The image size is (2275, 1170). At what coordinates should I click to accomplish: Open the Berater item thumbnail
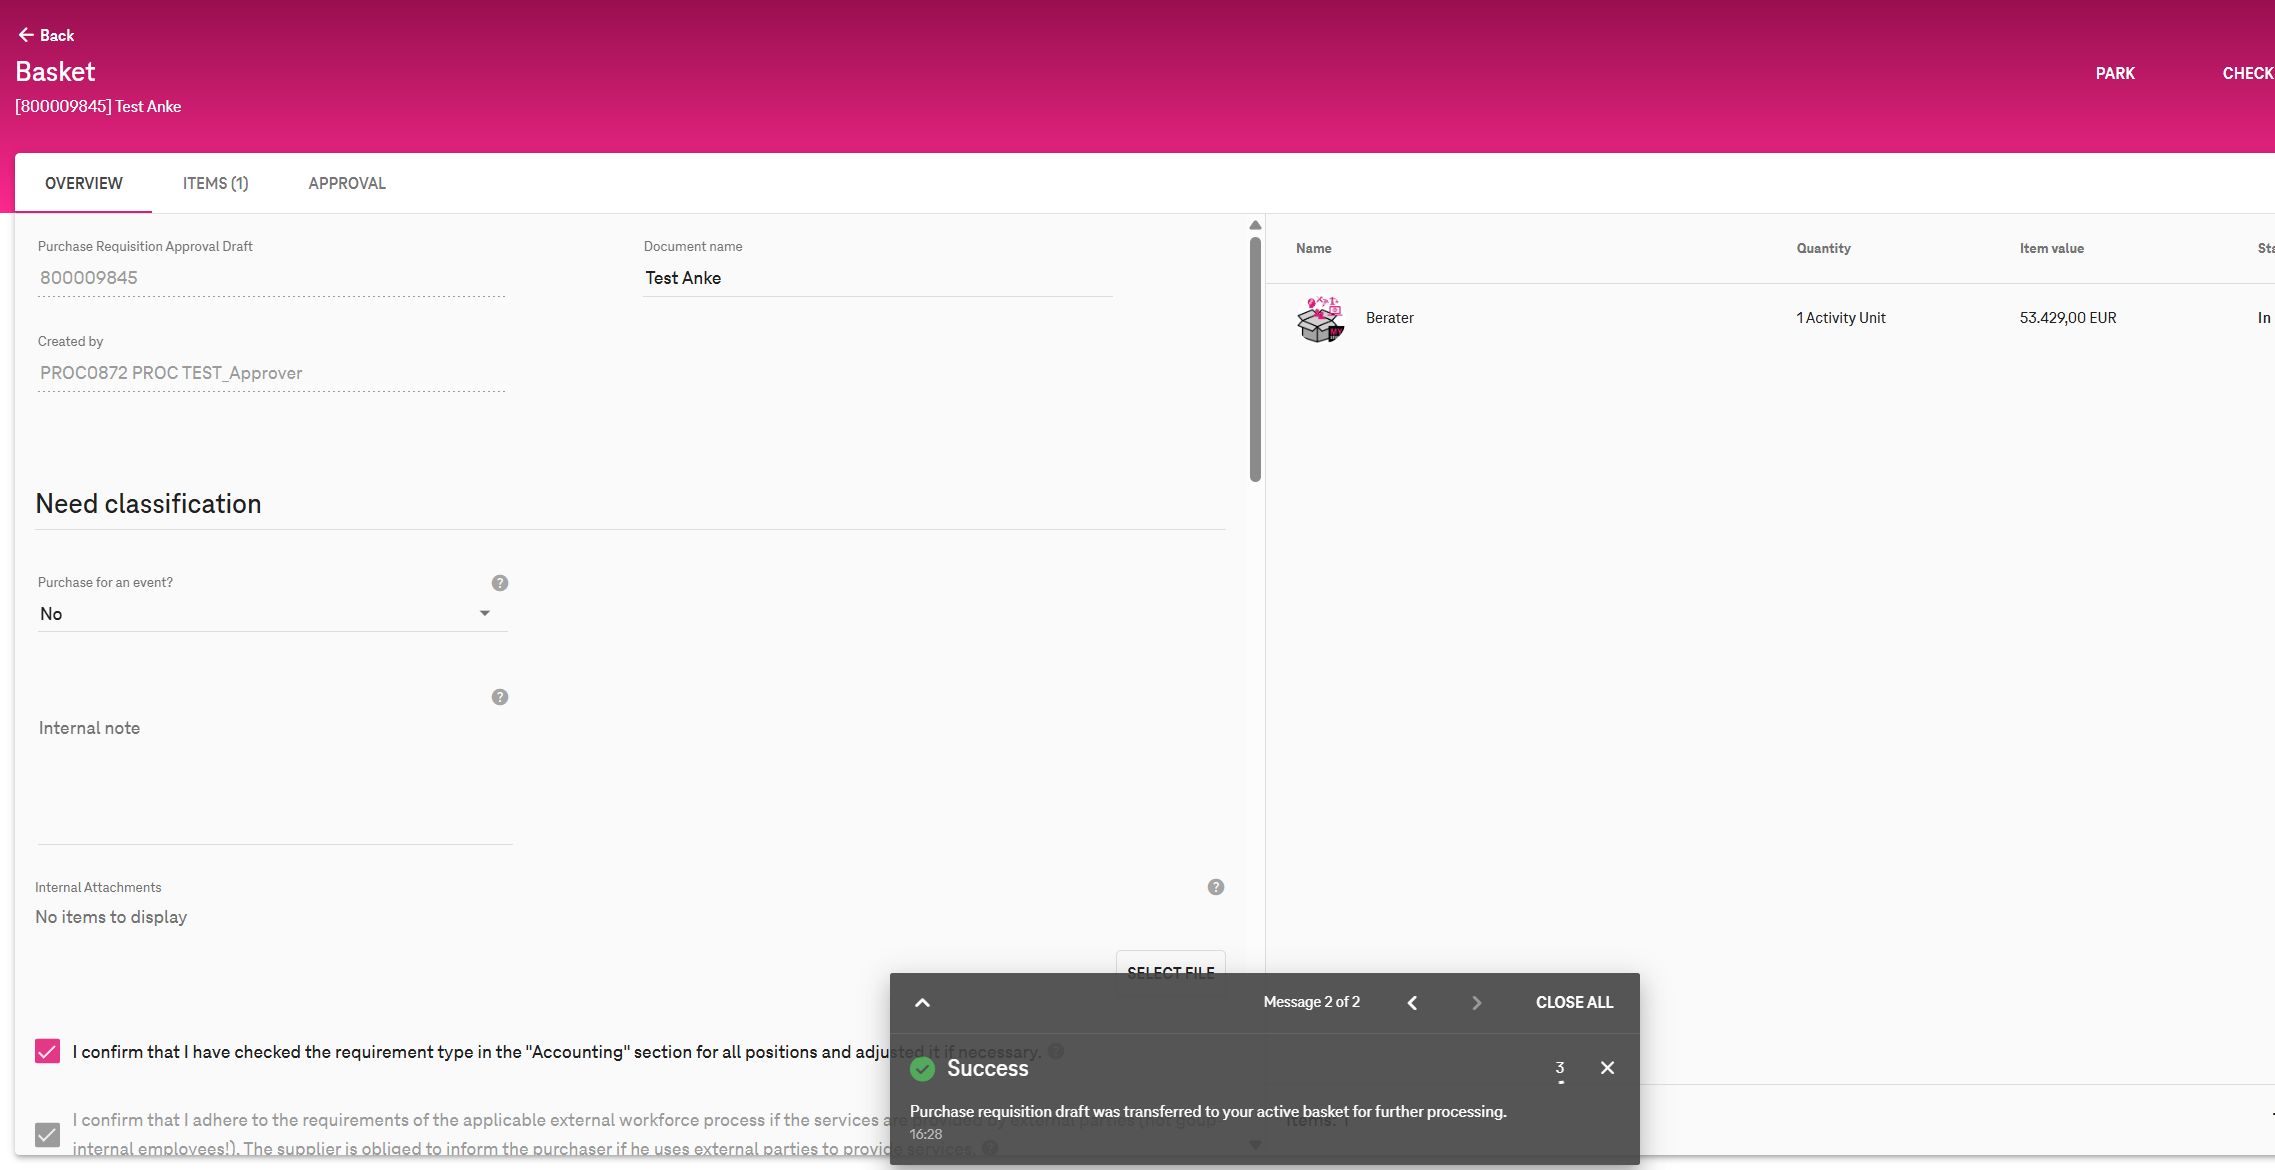1321,318
